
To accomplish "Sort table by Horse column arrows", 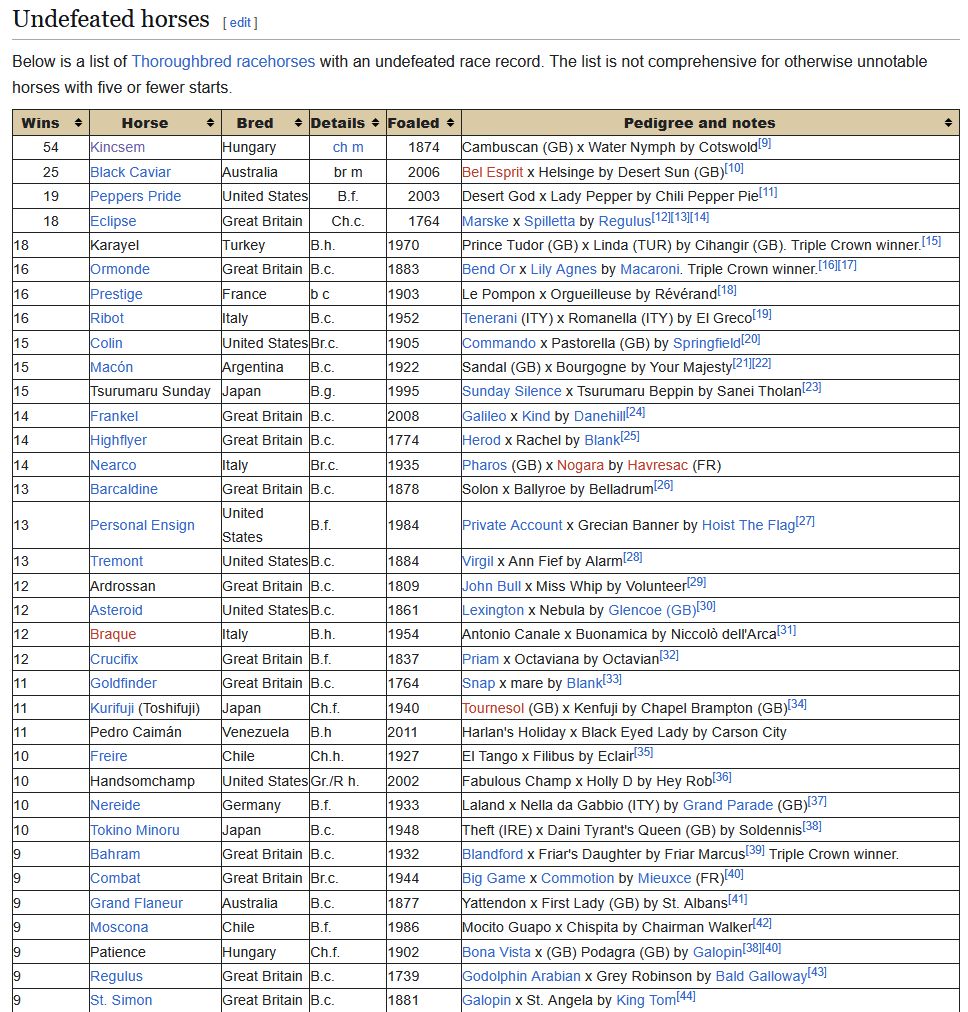I will (210, 123).
